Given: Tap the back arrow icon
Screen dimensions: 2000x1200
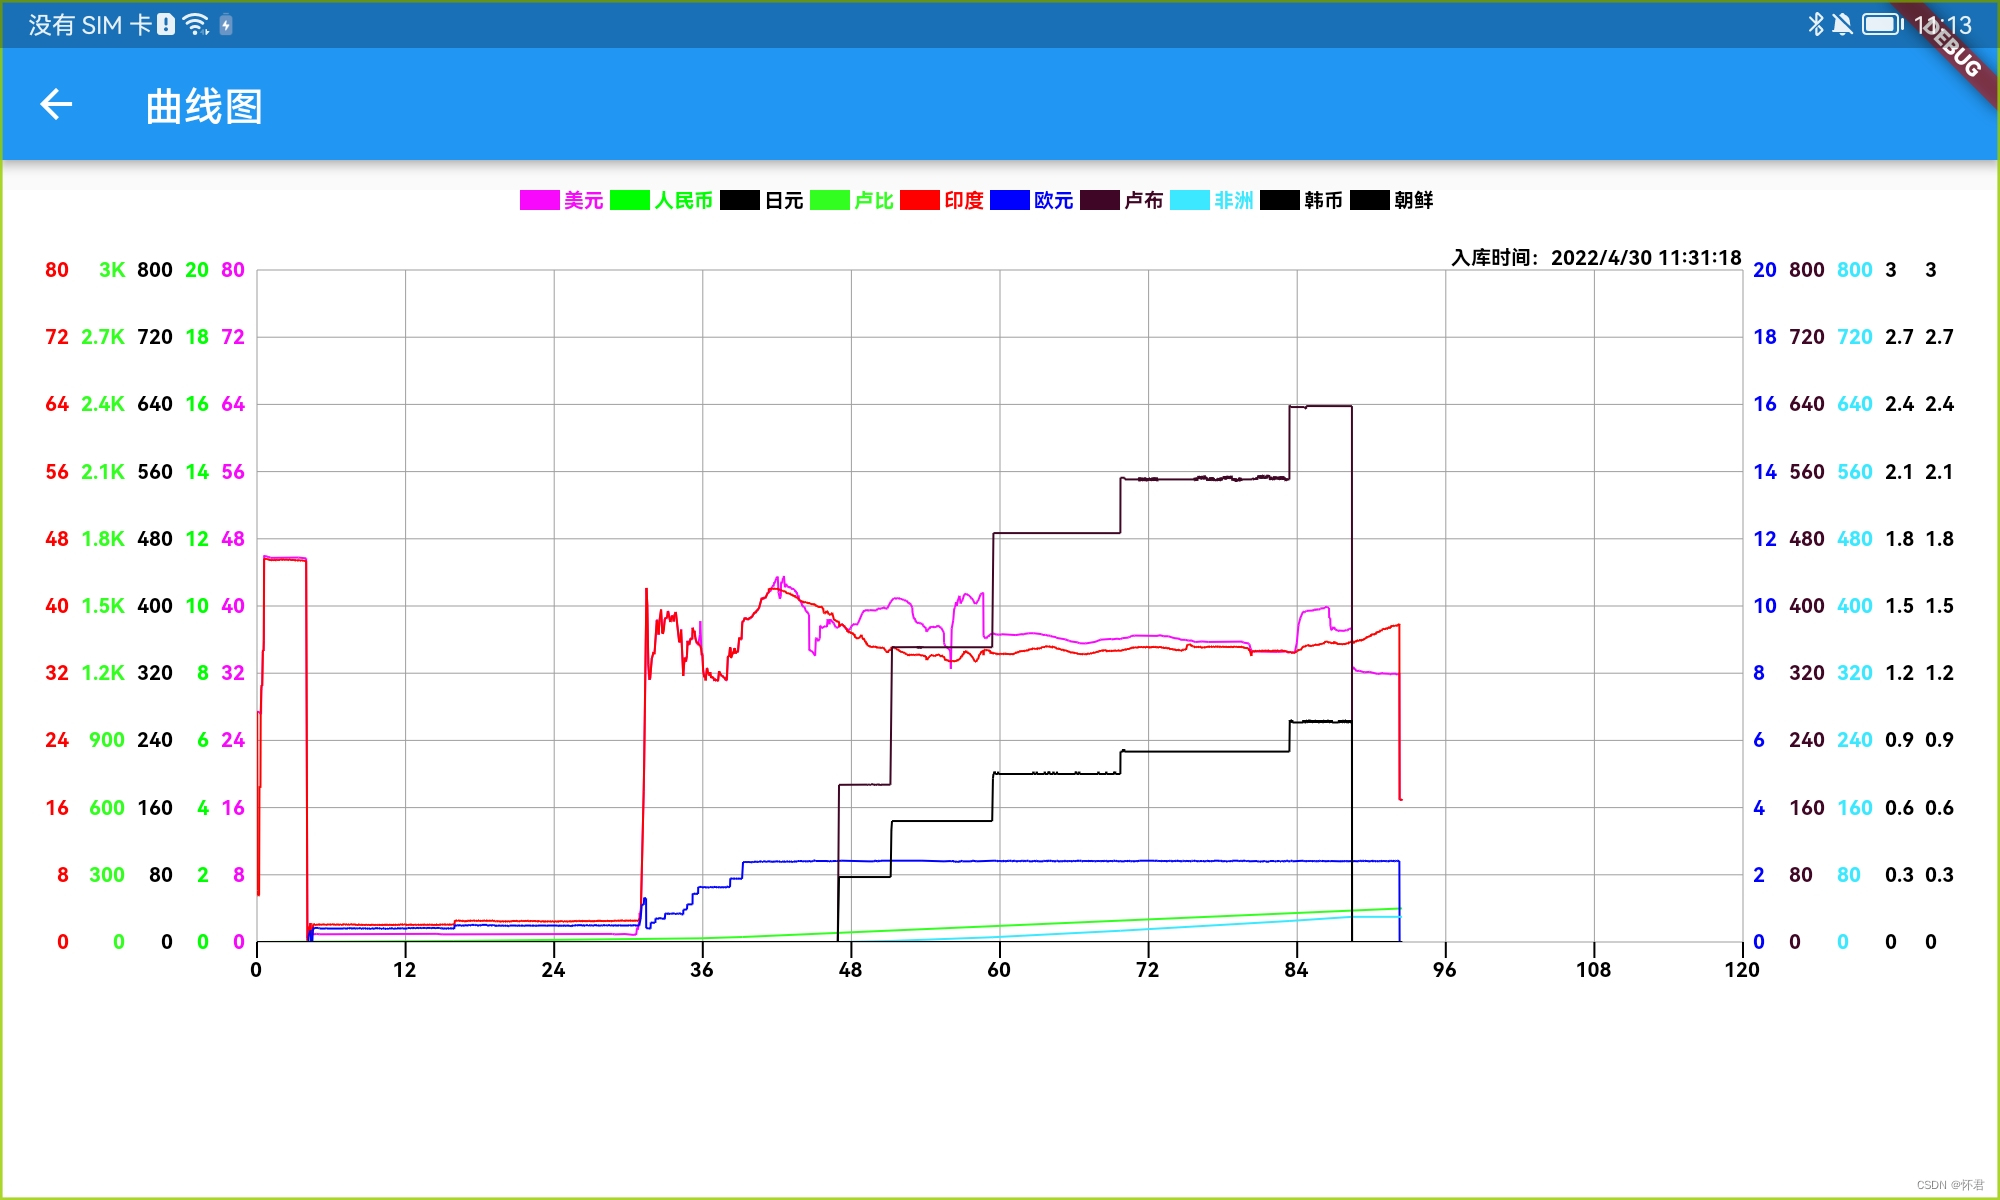Looking at the screenshot, I should [56, 104].
